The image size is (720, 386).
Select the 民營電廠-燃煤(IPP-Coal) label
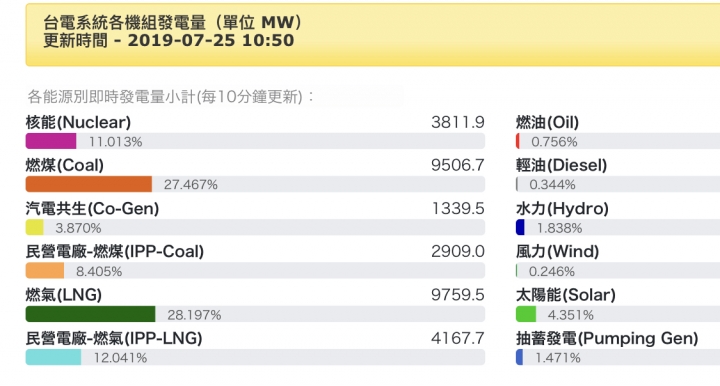pyautogui.click(x=115, y=252)
